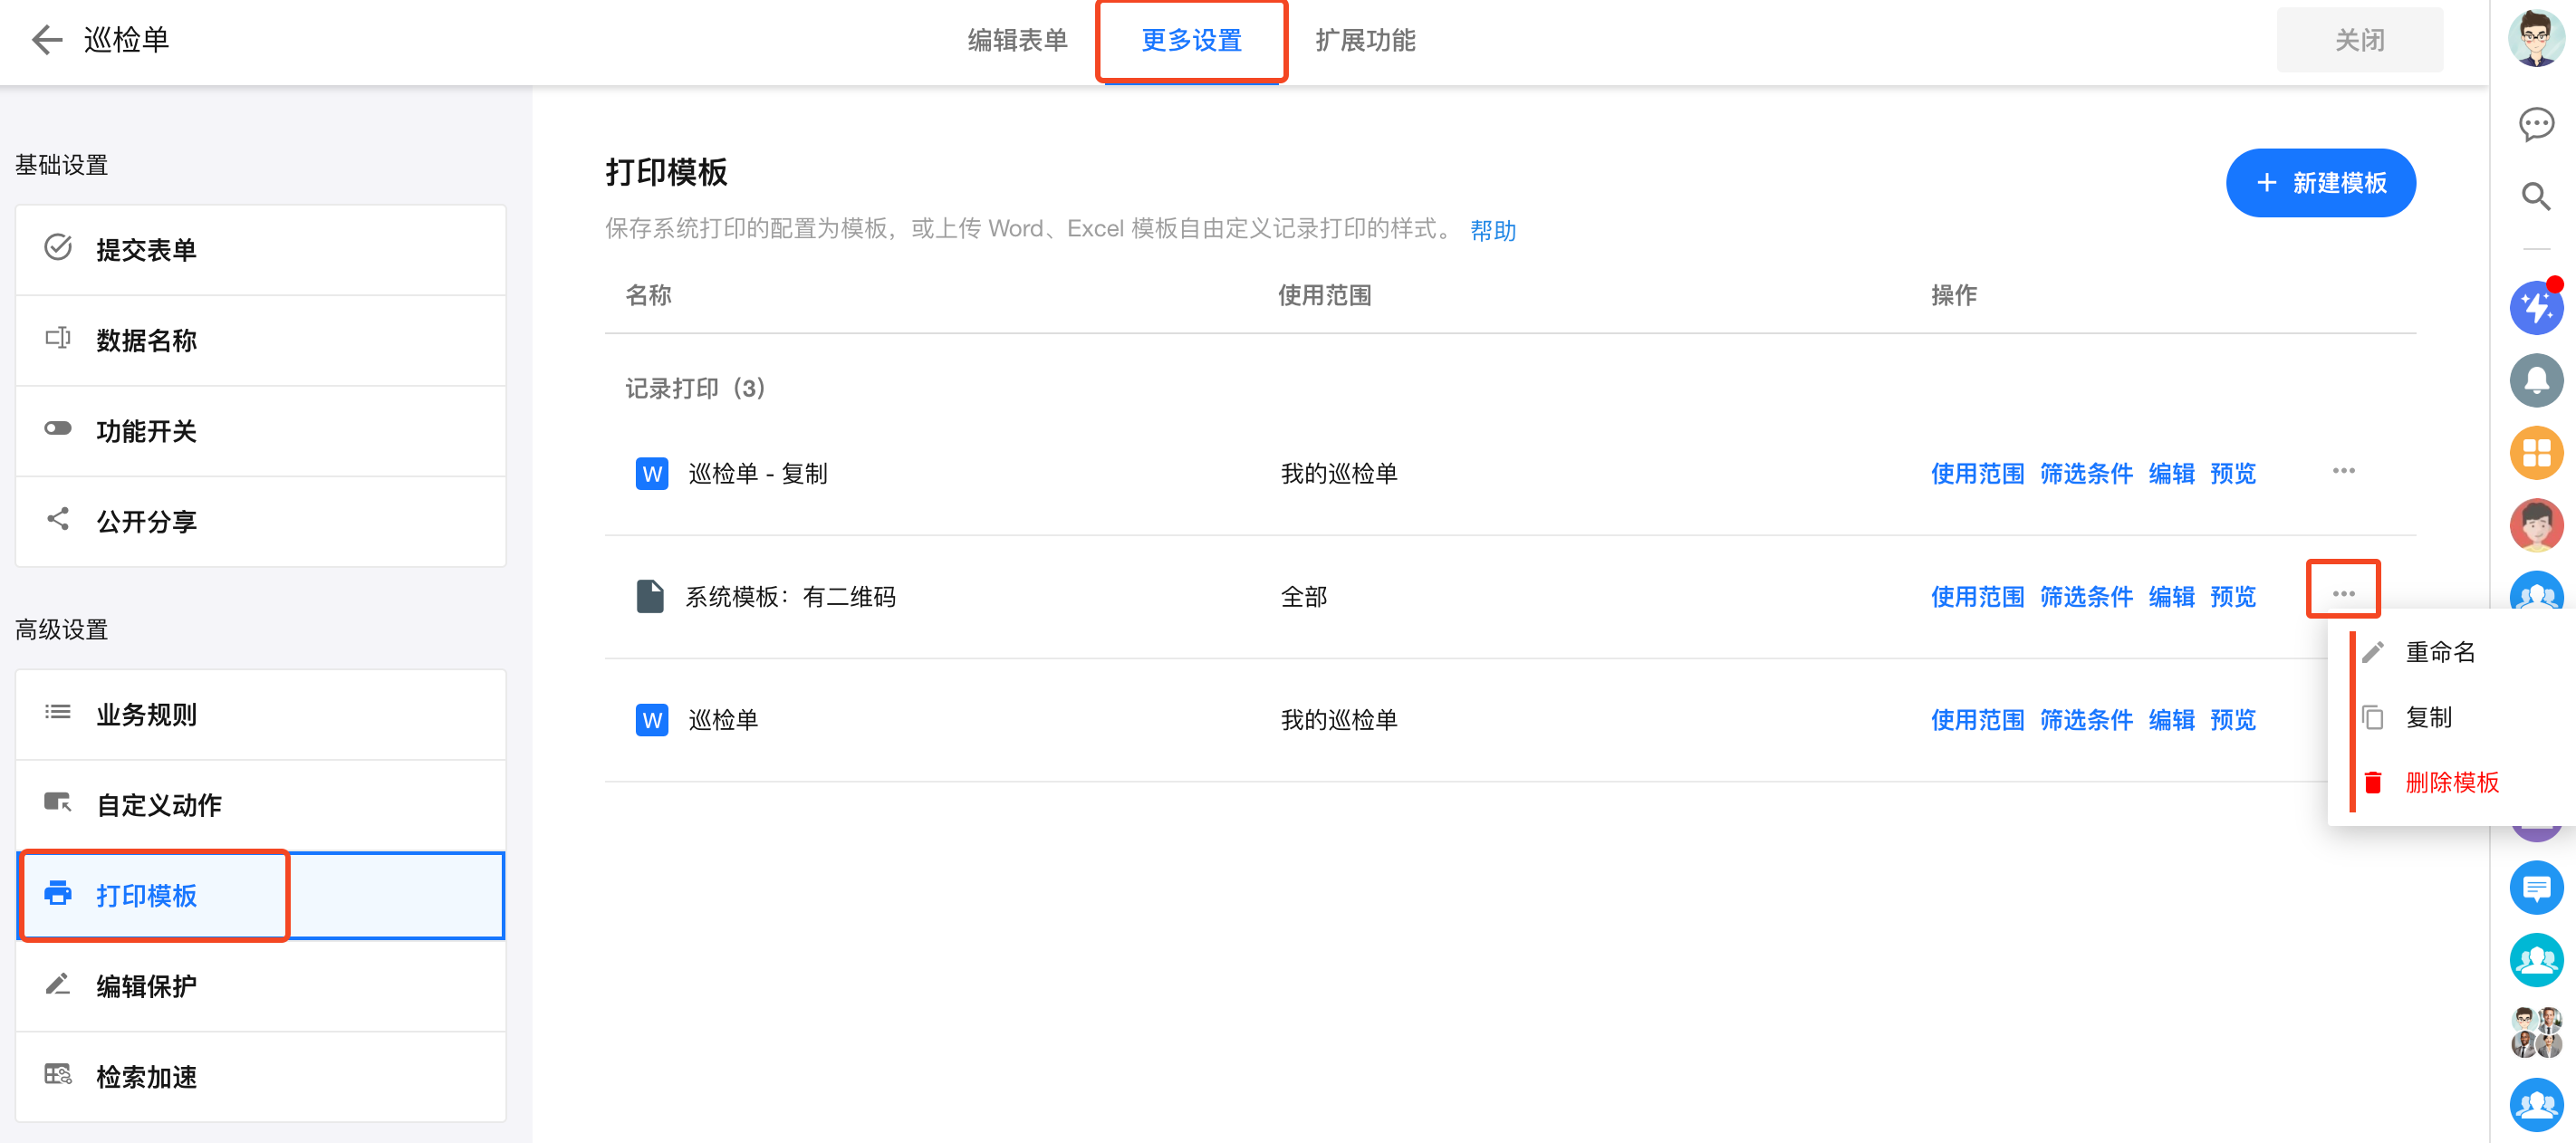Image resolution: width=2576 pixels, height=1143 pixels.
Task: Open the notification bell icon
Action: [x=2535, y=380]
